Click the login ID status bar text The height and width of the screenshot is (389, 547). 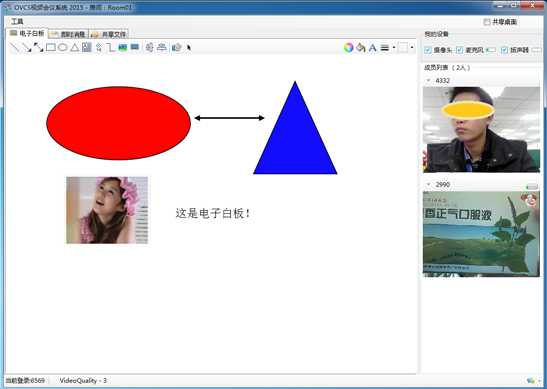(x=25, y=380)
